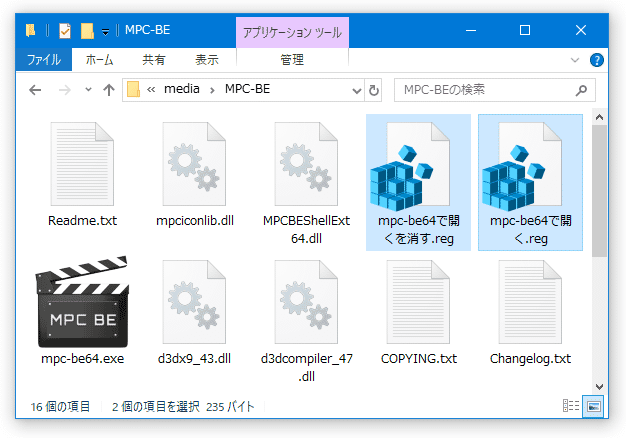
Task: Switch to details view layout
Action: [x=571, y=406]
